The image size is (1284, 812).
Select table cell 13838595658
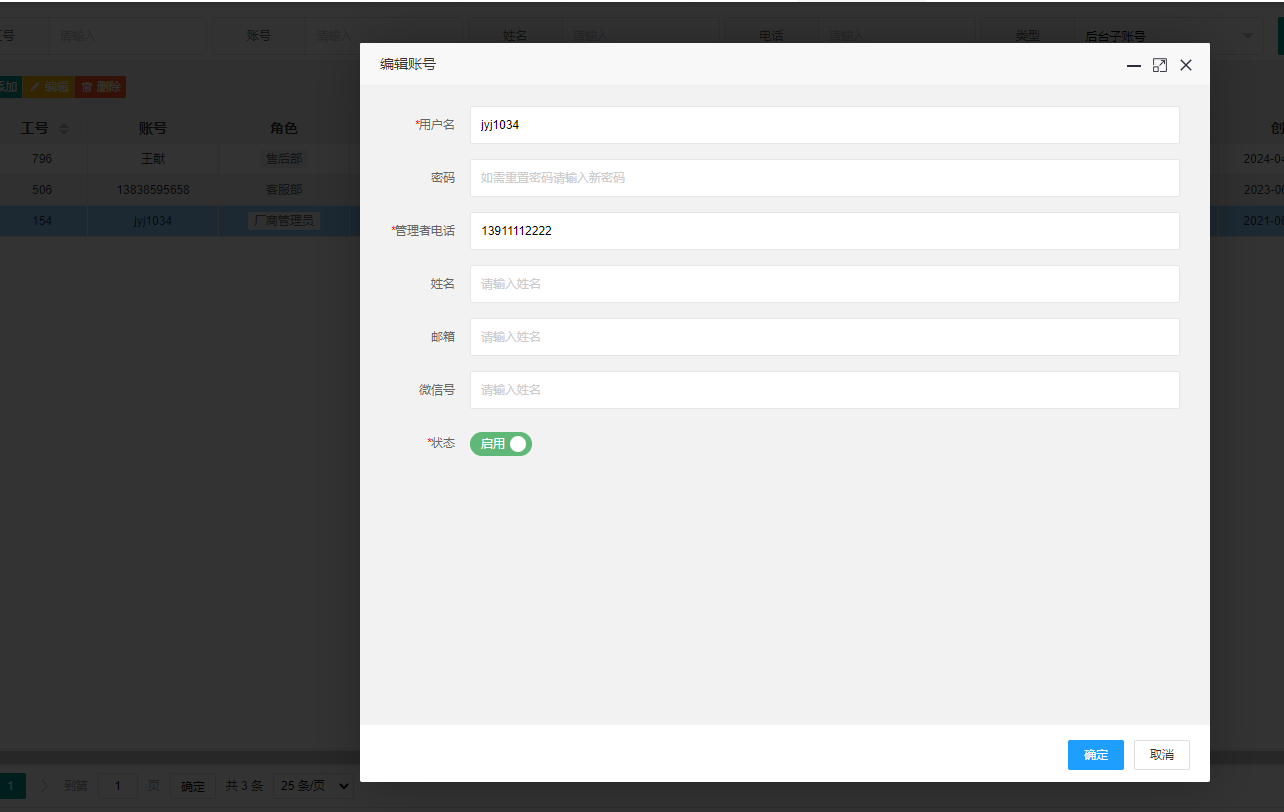(x=152, y=189)
